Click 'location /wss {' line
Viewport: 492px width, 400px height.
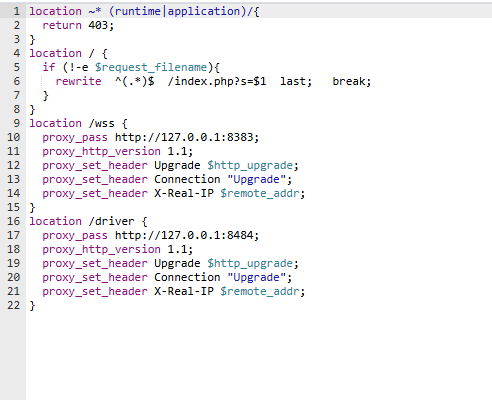click(x=78, y=123)
